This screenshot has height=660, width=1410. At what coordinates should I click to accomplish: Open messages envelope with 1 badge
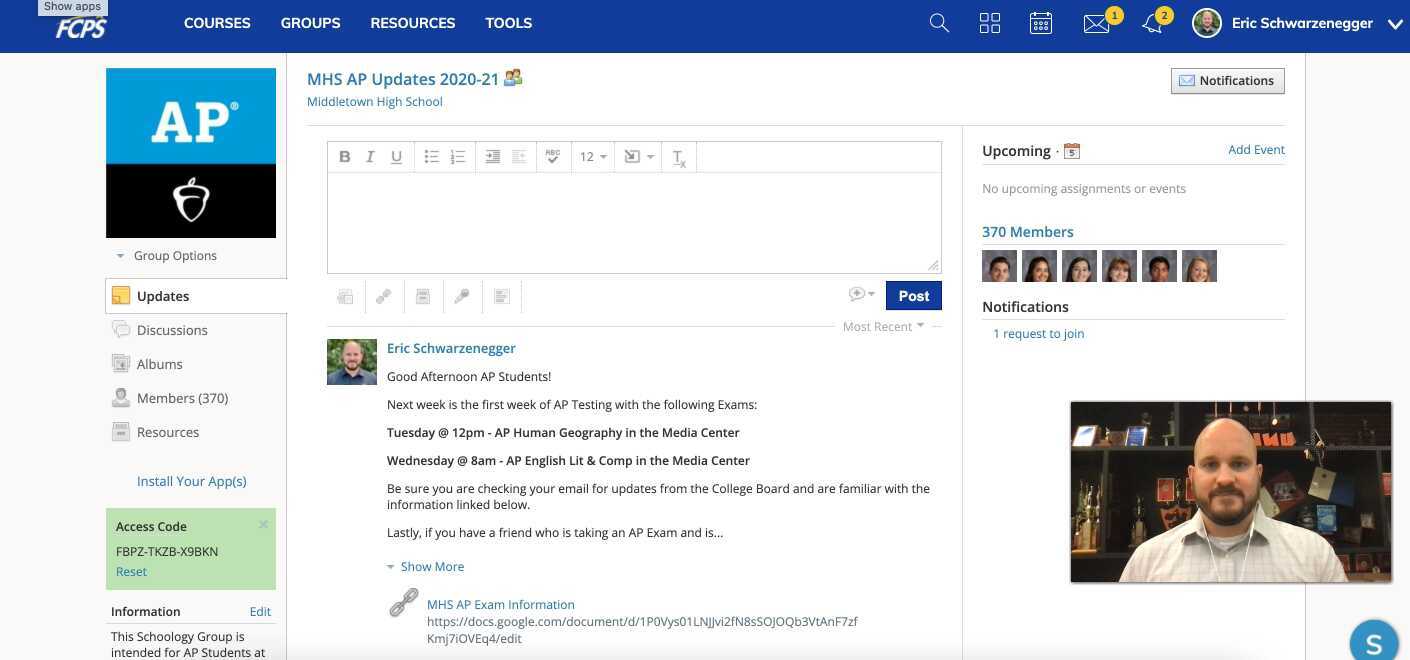tap(1096, 23)
